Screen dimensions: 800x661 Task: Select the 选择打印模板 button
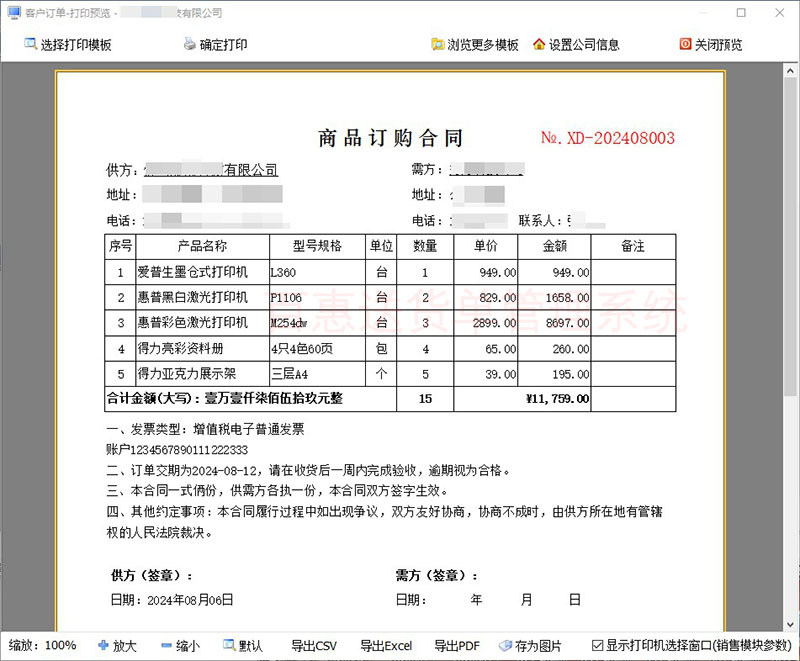(x=68, y=44)
